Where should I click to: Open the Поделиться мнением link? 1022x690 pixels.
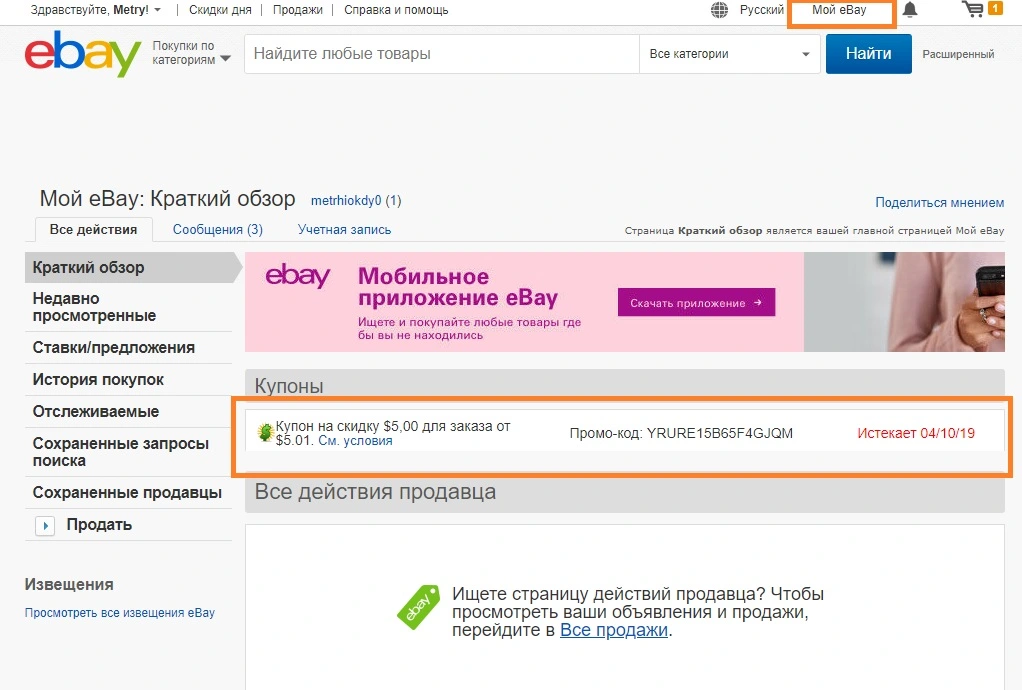pyautogui.click(x=939, y=203)
